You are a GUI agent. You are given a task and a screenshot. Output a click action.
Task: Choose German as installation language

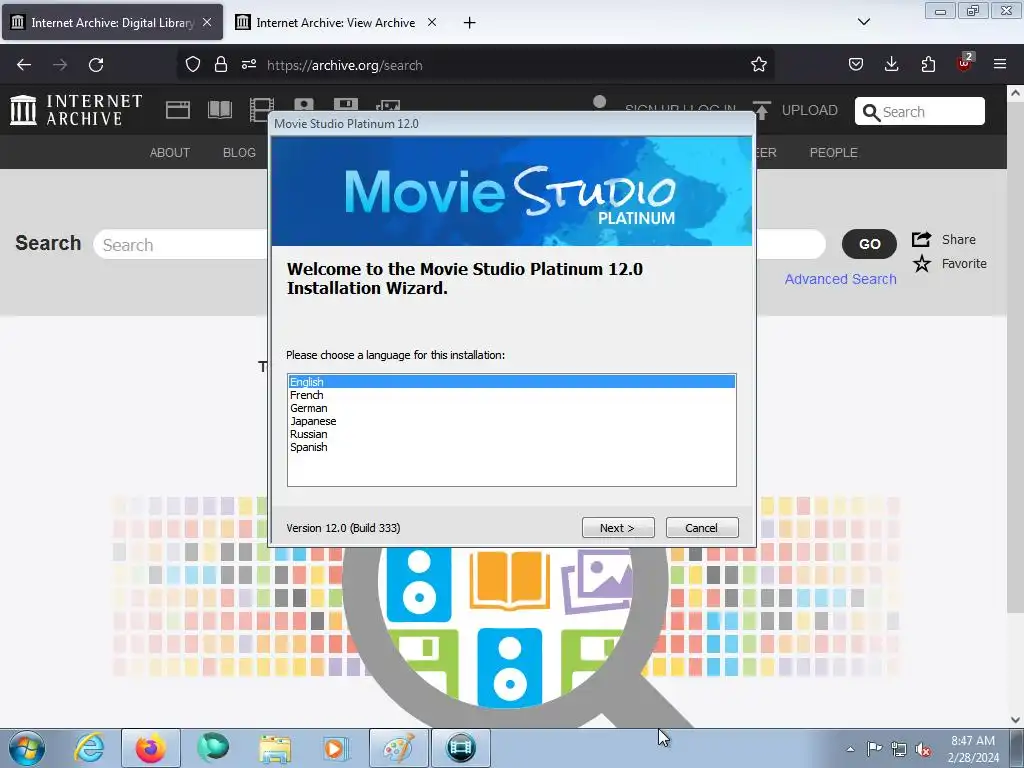pos(308,408)
